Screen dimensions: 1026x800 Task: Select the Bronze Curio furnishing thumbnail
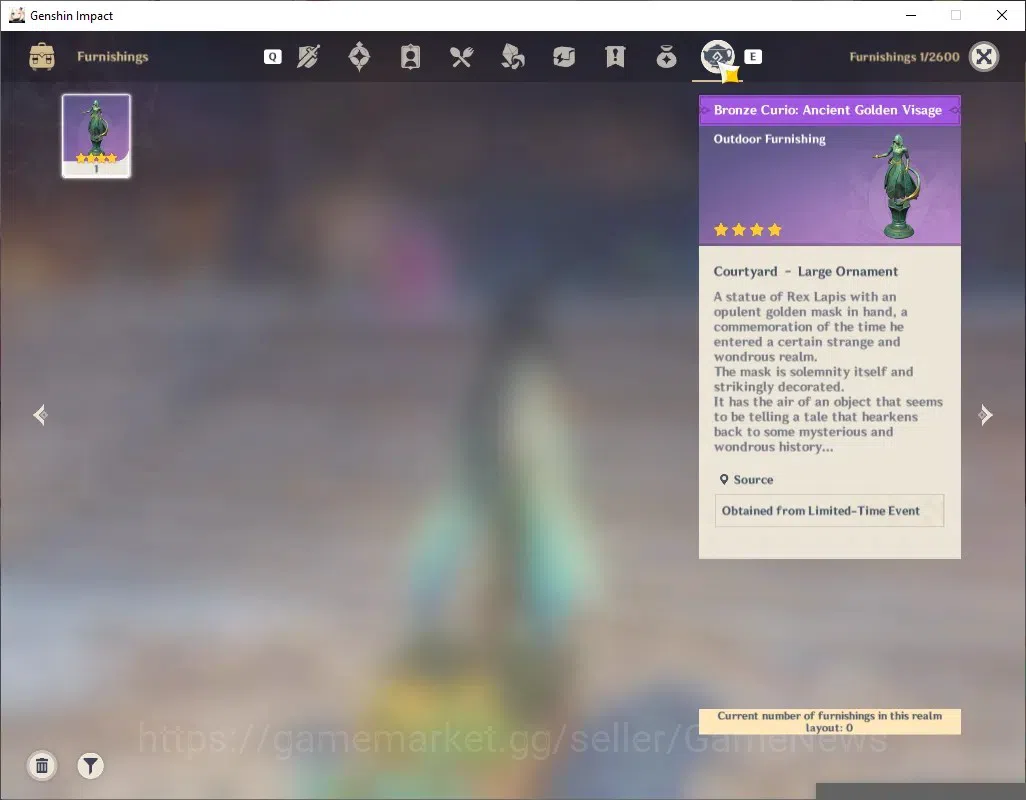tap(96, 135)
